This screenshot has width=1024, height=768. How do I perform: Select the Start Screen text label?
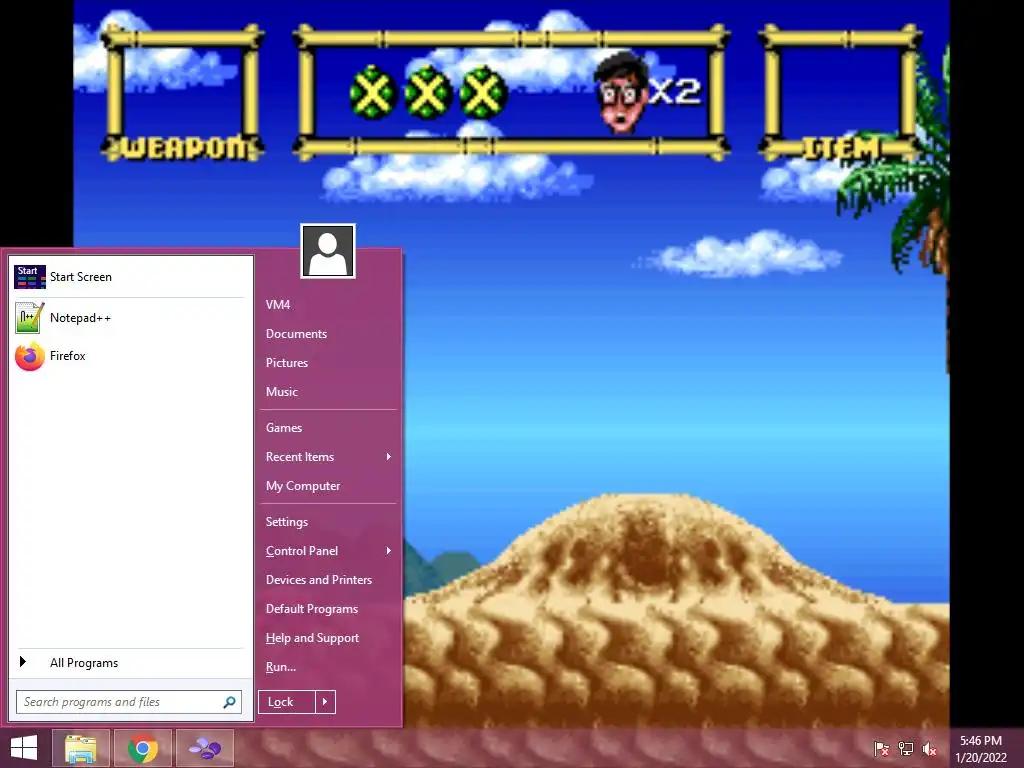(x=81, y=277)
